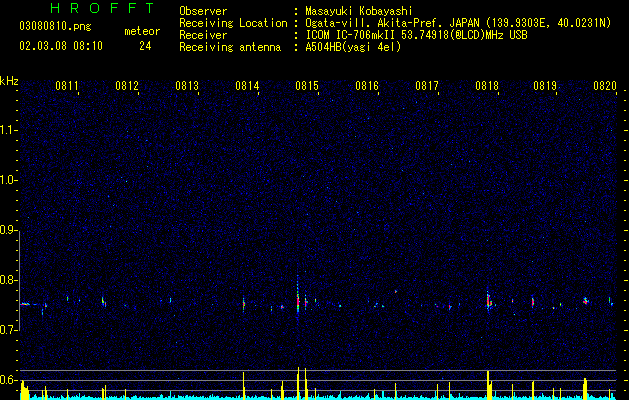Click the 0.6 frequency axis label
The height and width of the screenshot is (400, 629).
[9, 380]
